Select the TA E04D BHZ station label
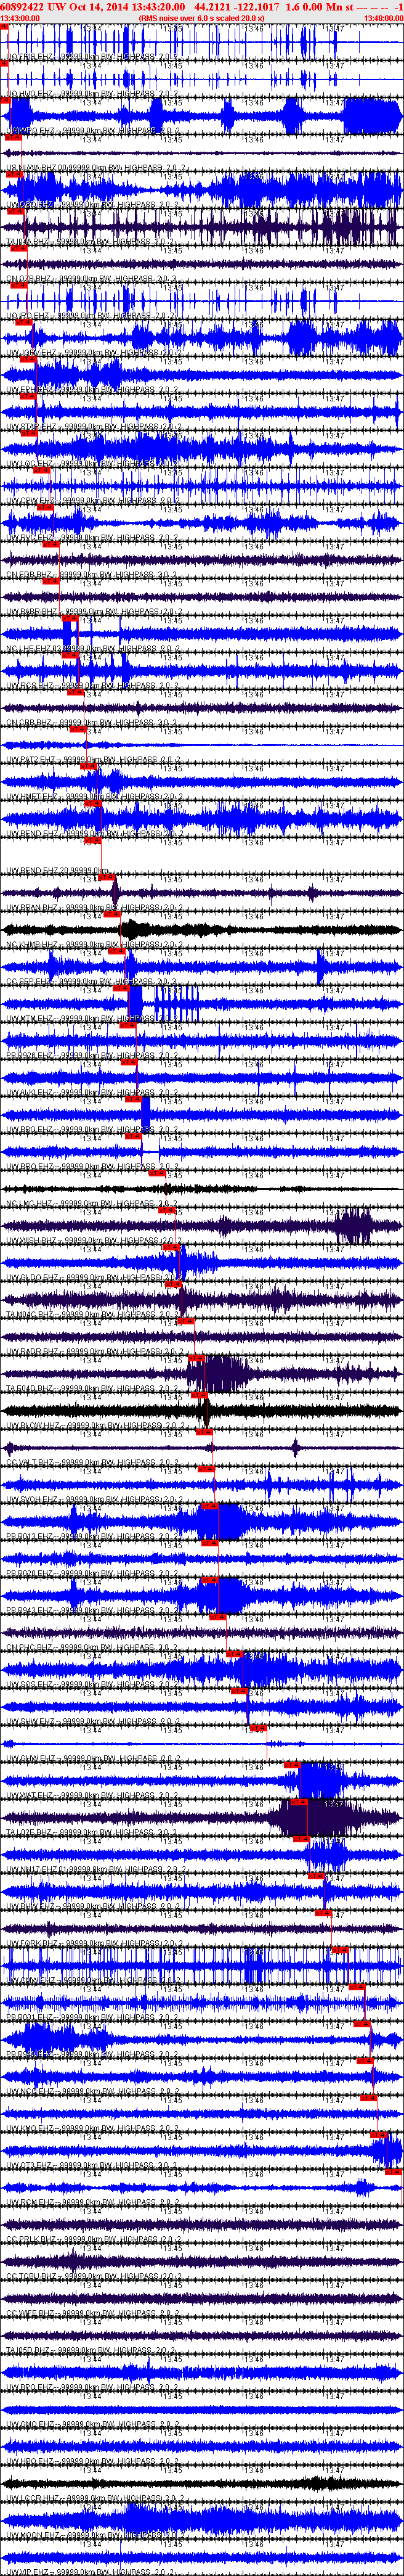This screenshot has height=2576, width=404. (93, 1389)
